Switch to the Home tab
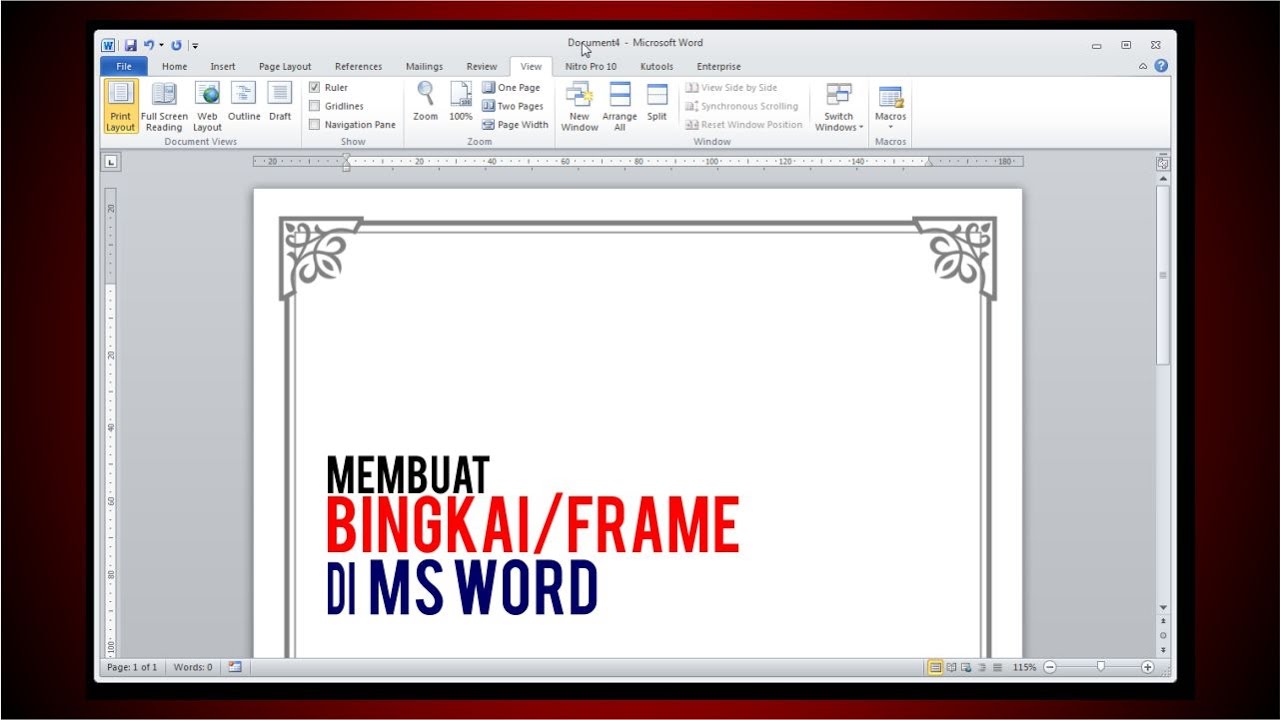This screenshot has height=720, width=1280. pyautogui.click(x=174, y=66)
